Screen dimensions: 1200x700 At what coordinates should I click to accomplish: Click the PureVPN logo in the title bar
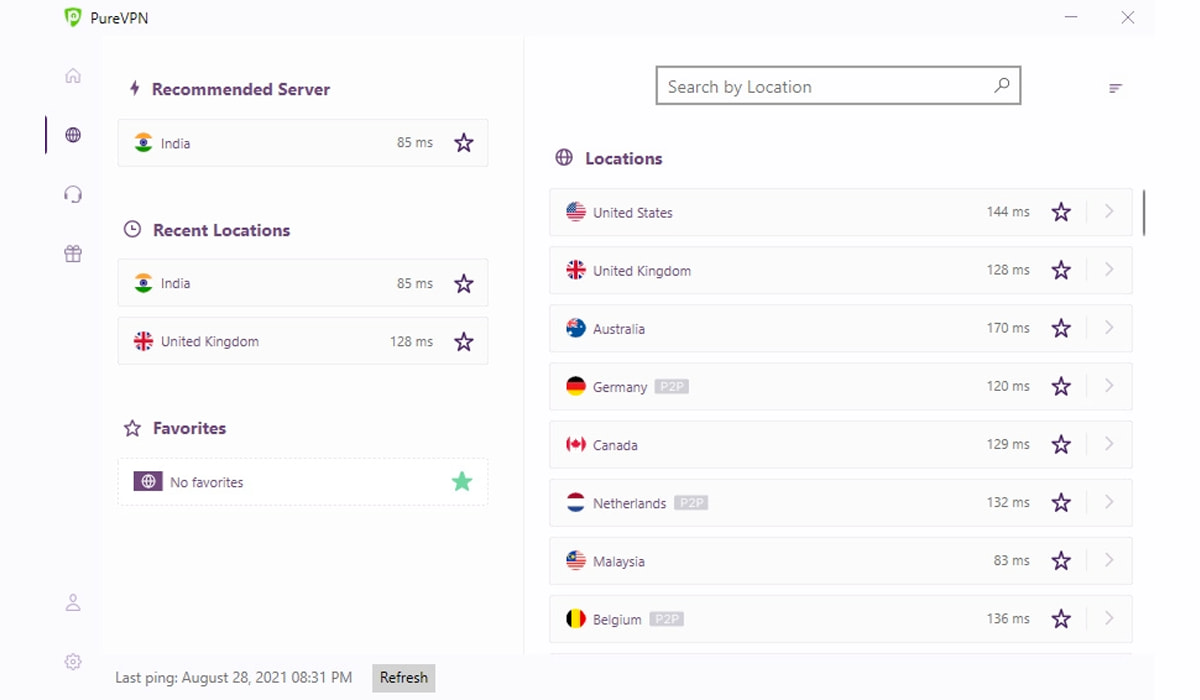[74, 17]
